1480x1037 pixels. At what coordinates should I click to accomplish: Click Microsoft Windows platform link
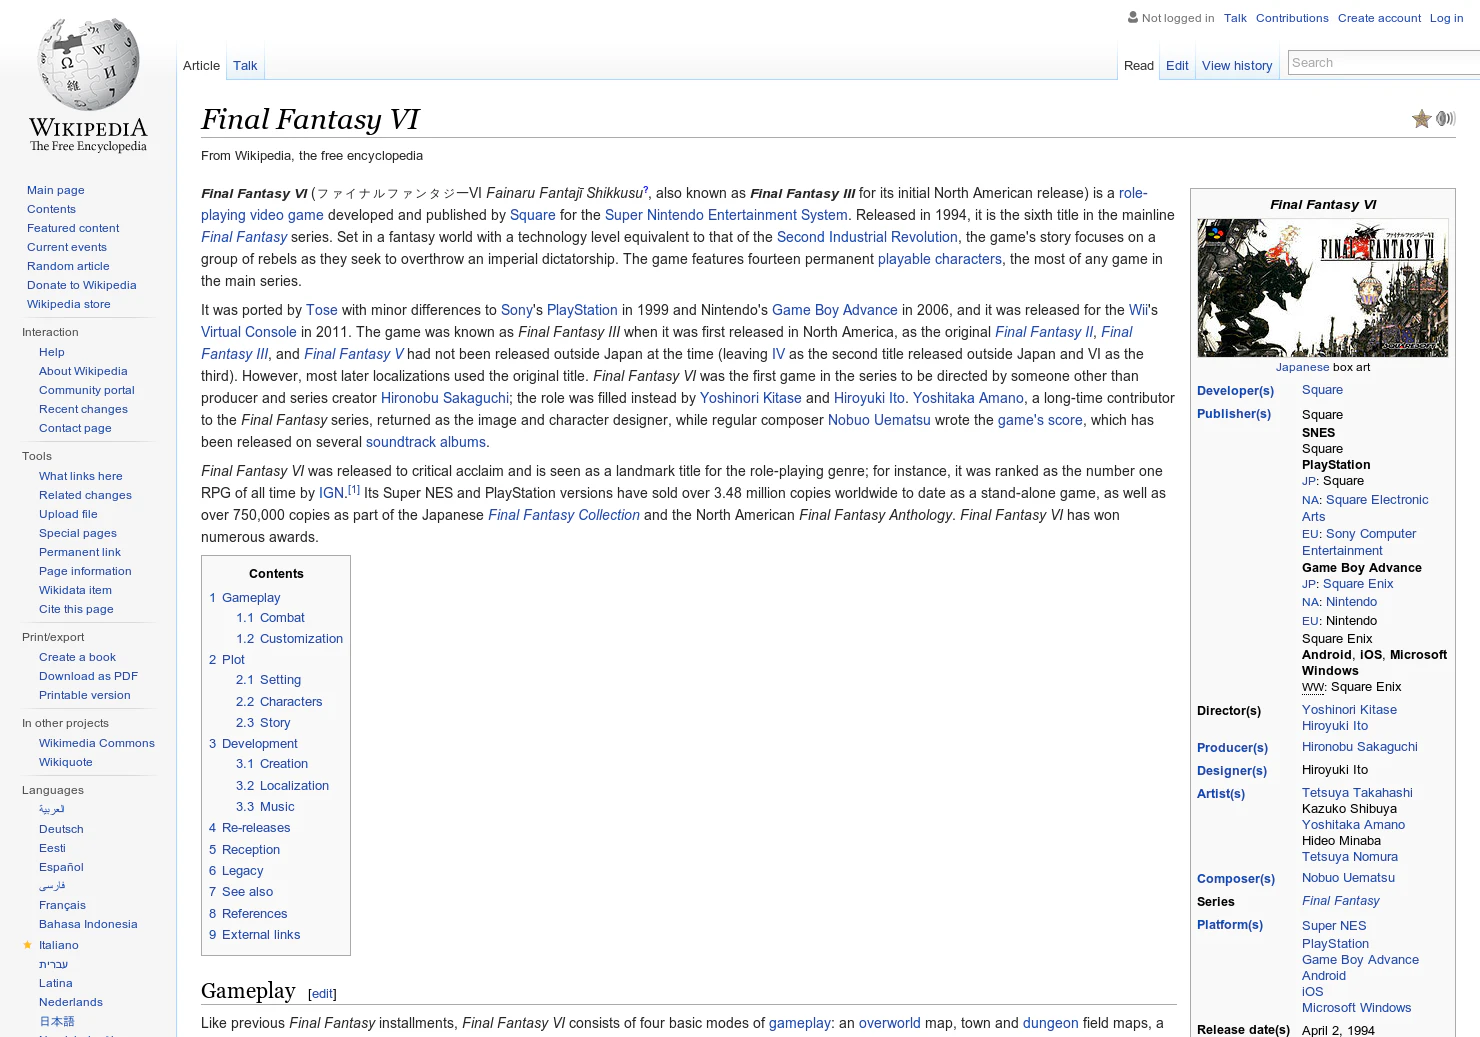point(1356,1008)
